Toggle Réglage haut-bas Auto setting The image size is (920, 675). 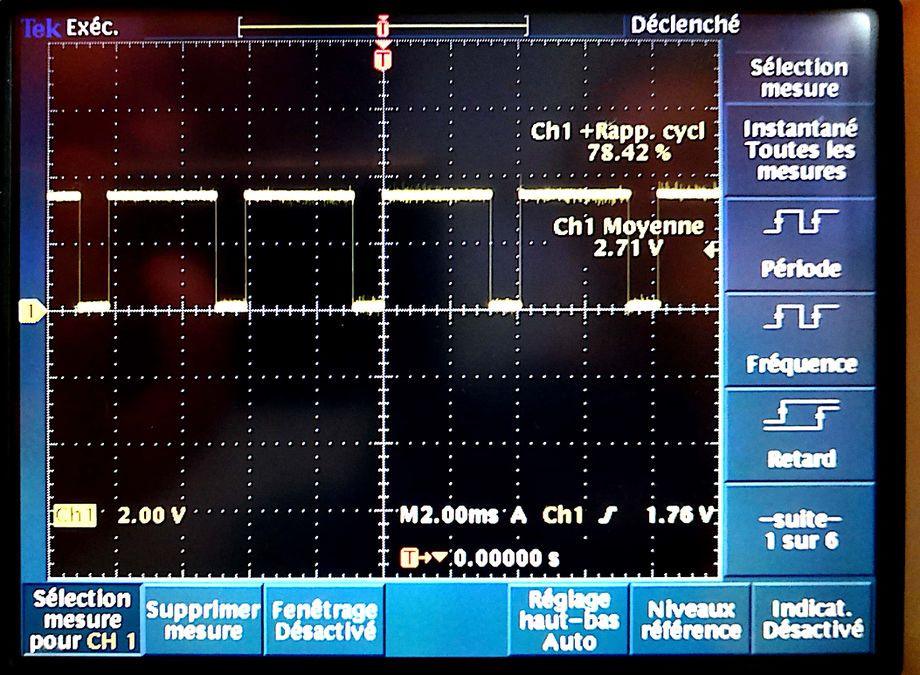(570, 619)
